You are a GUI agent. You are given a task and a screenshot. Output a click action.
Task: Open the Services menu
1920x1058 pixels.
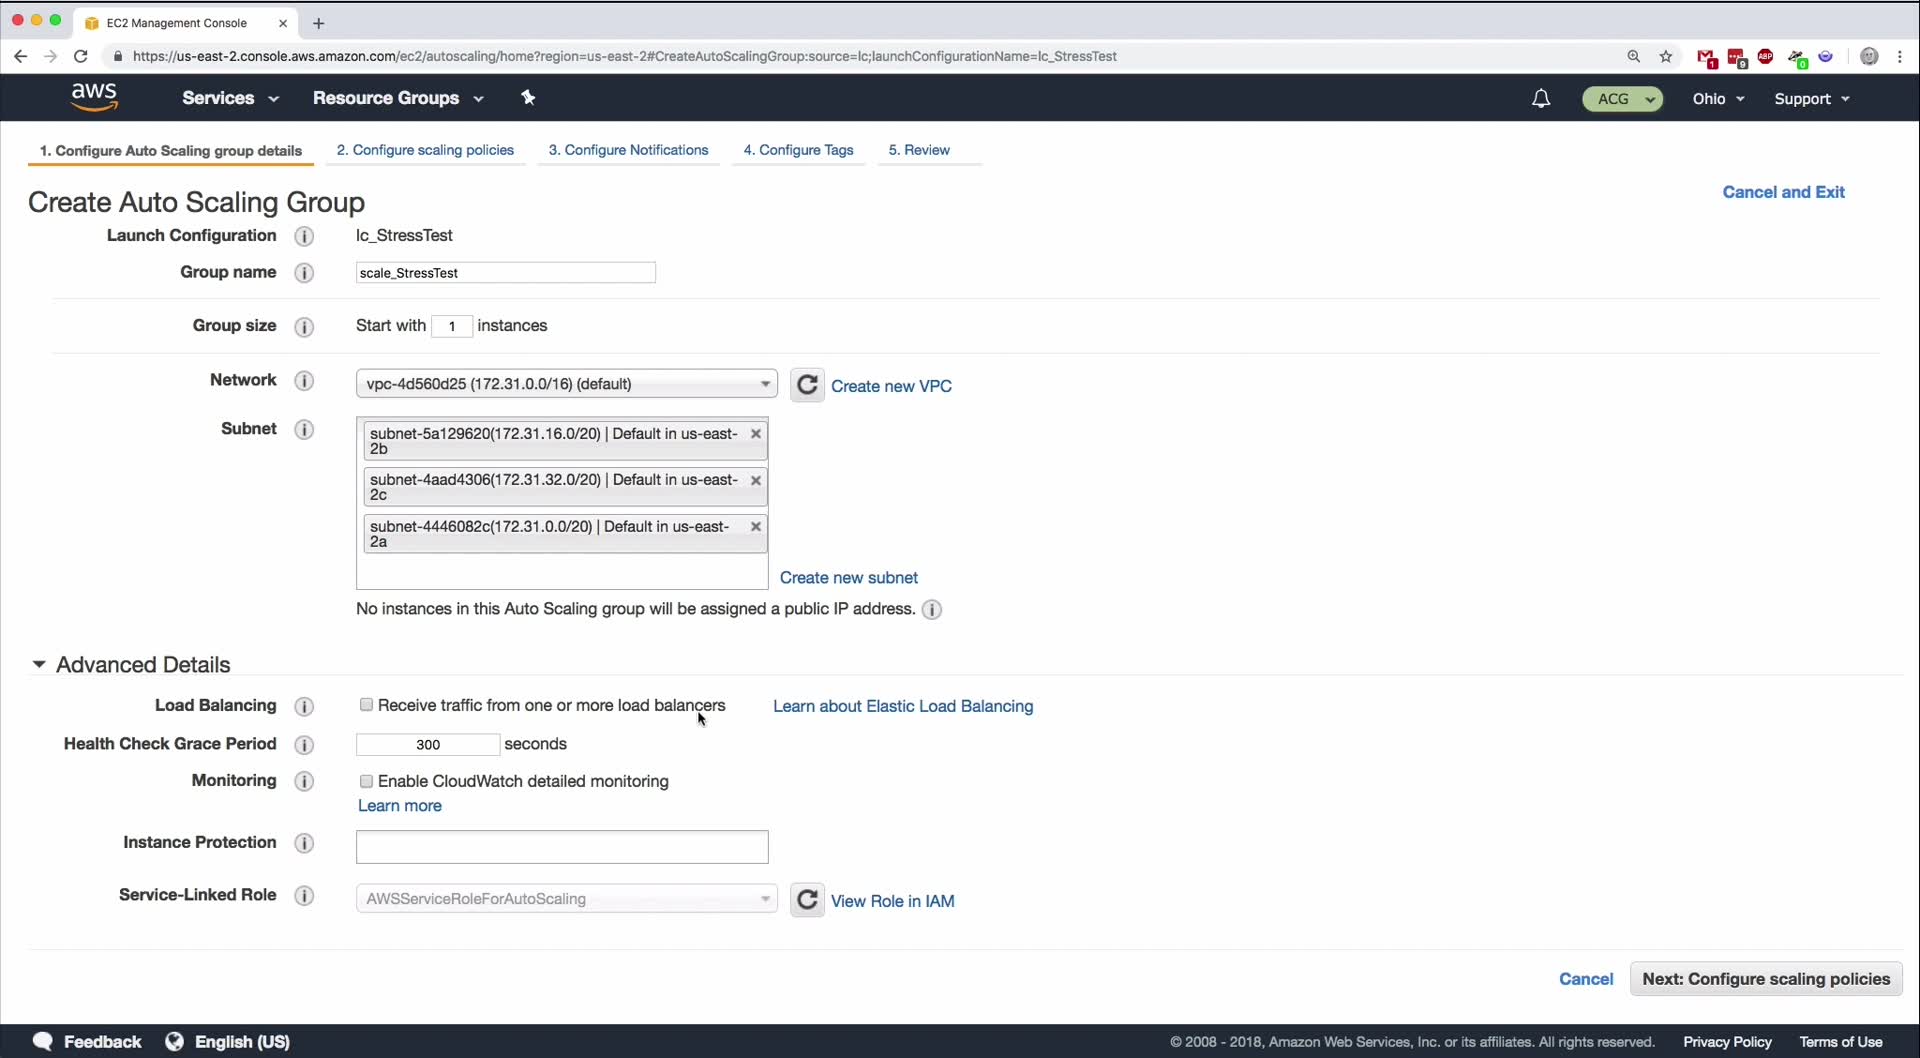point(230,98)
